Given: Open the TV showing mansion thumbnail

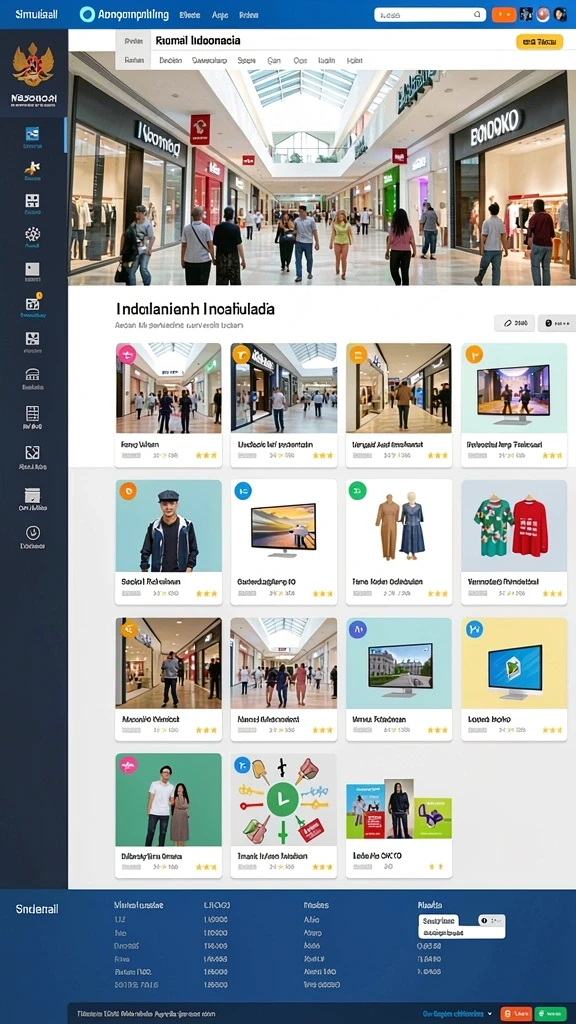Looking at the screenshot, I should tap(399, 664).
